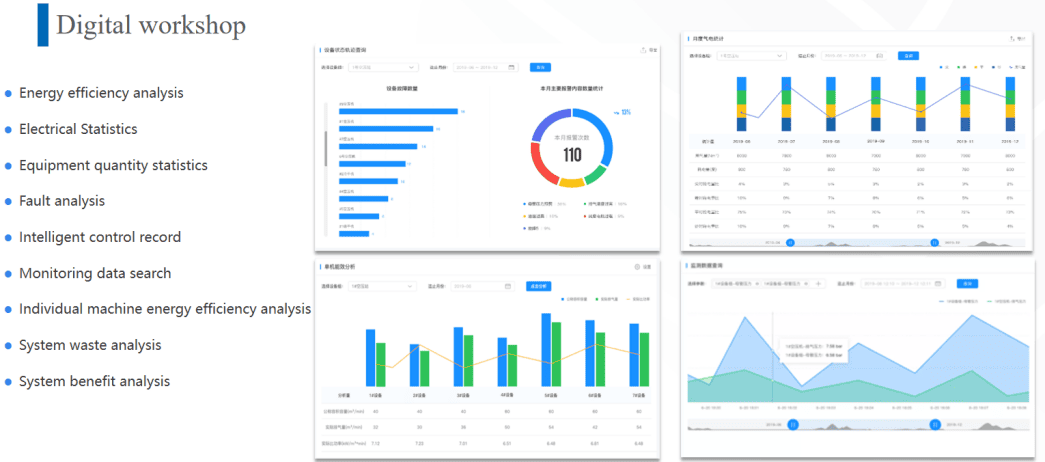Expand device dropdown in monthly statistics panel

click(779, 56)
